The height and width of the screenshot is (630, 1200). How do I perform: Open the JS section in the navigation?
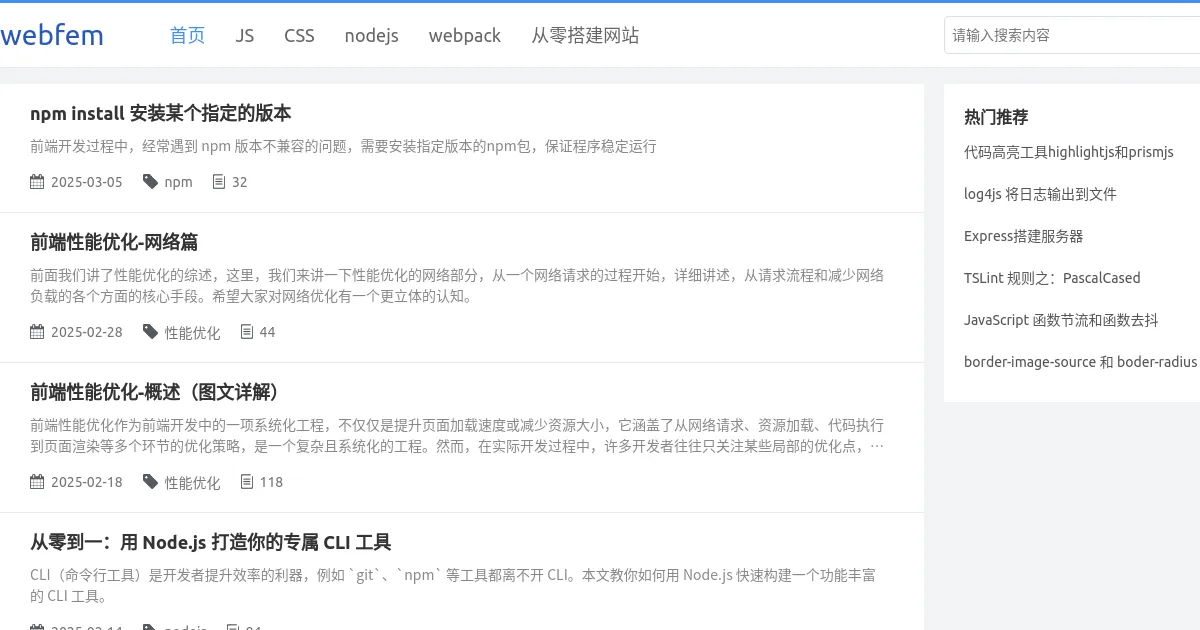point(244,35)
